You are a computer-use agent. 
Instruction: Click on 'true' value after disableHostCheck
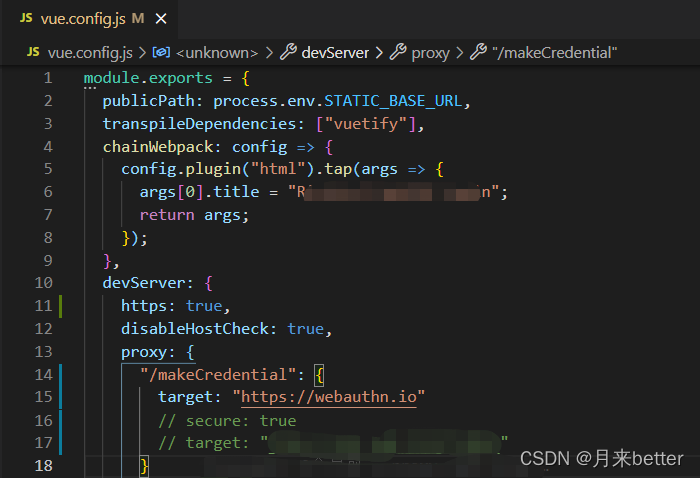[x=306, y=329]
